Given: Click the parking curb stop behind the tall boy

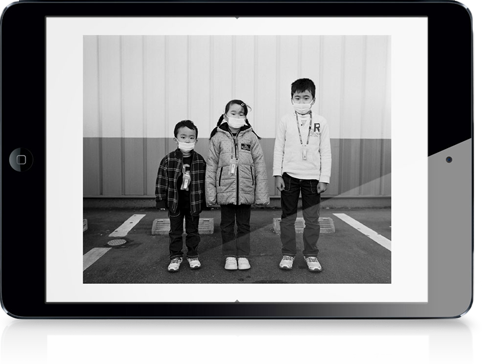Looking at the screenshot, I should (x=304, y=225).
